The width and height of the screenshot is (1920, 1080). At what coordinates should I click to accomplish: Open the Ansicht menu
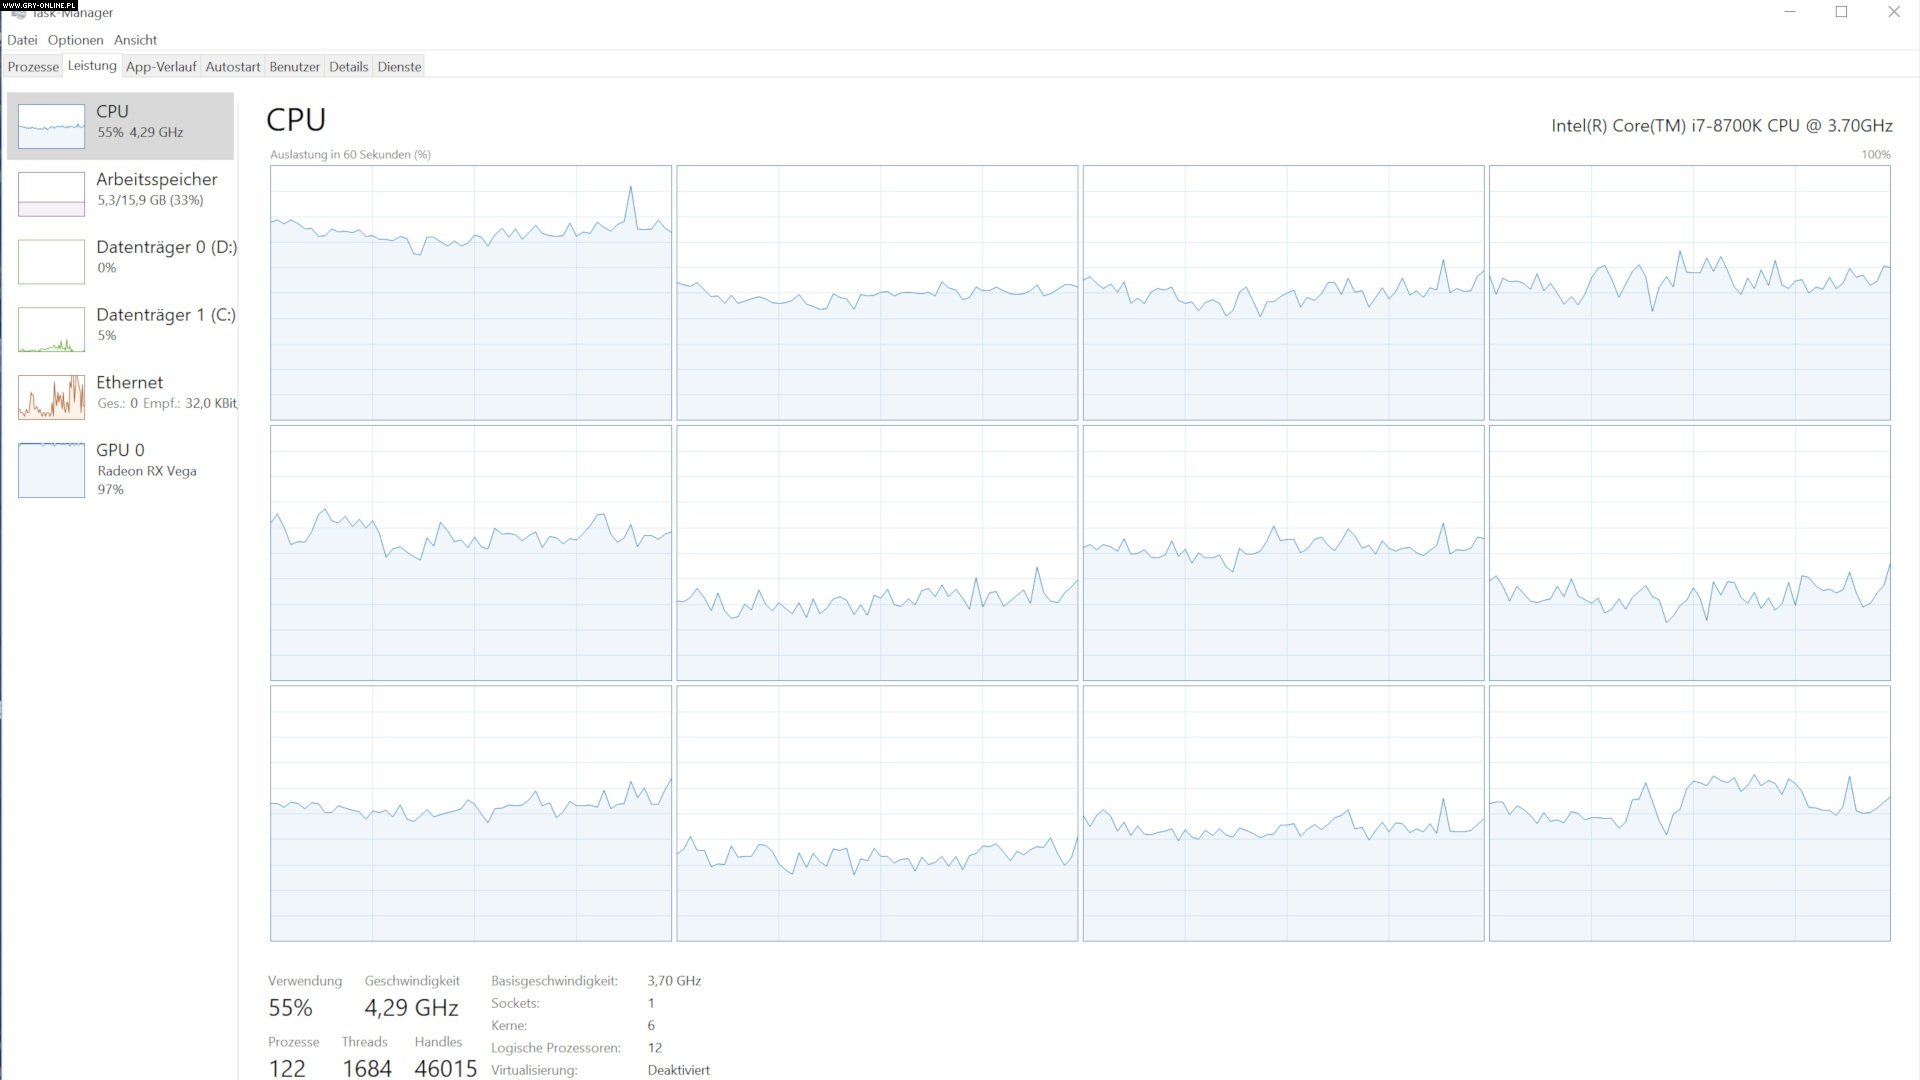pyautogui.click(x=135, y=40)
